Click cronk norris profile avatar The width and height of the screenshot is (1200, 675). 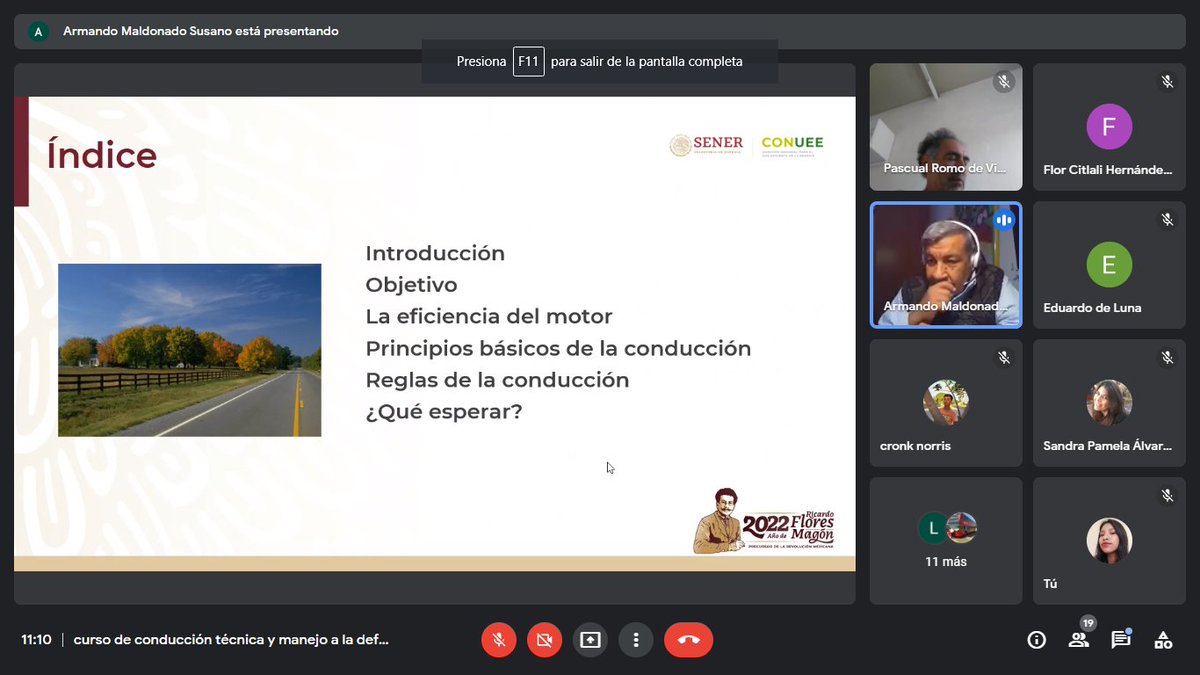946,403
